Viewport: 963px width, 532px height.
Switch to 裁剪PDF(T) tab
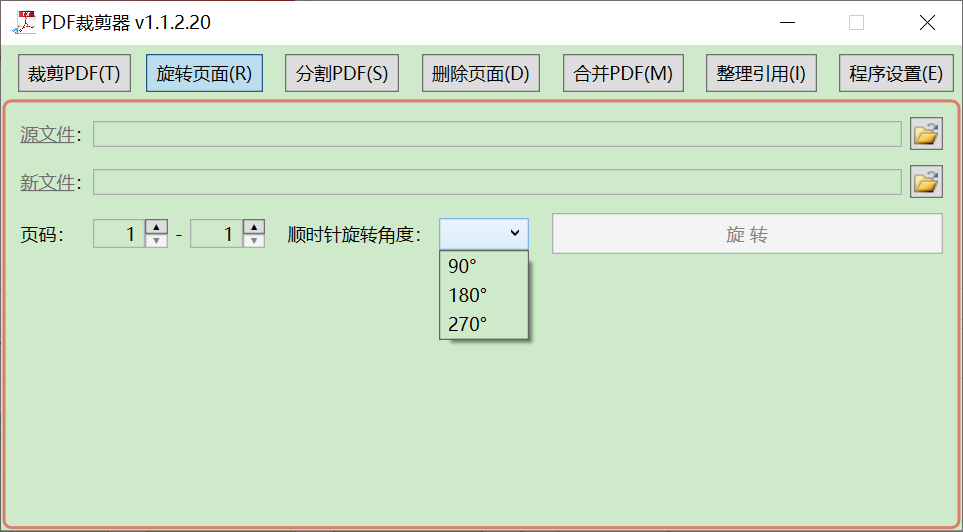(74, 73)
